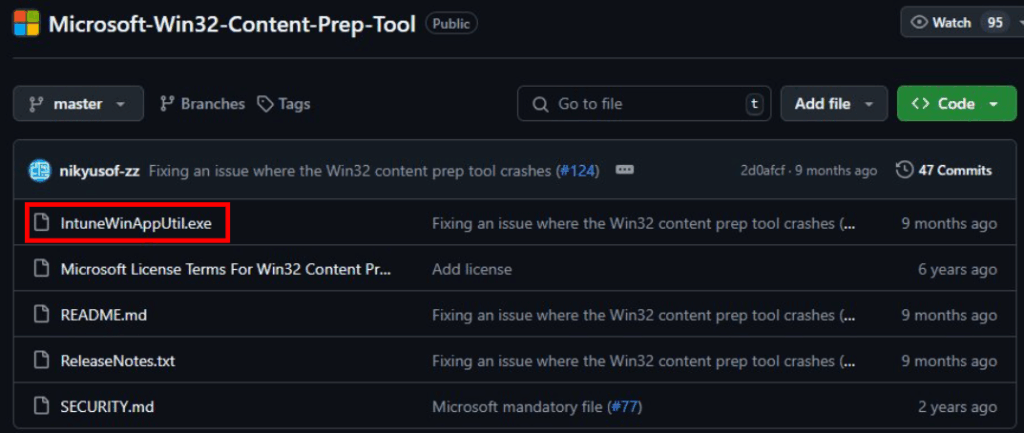Open commit message on README.md row
This screenshot has width=1024, height=433.
(x=644, y=315)
